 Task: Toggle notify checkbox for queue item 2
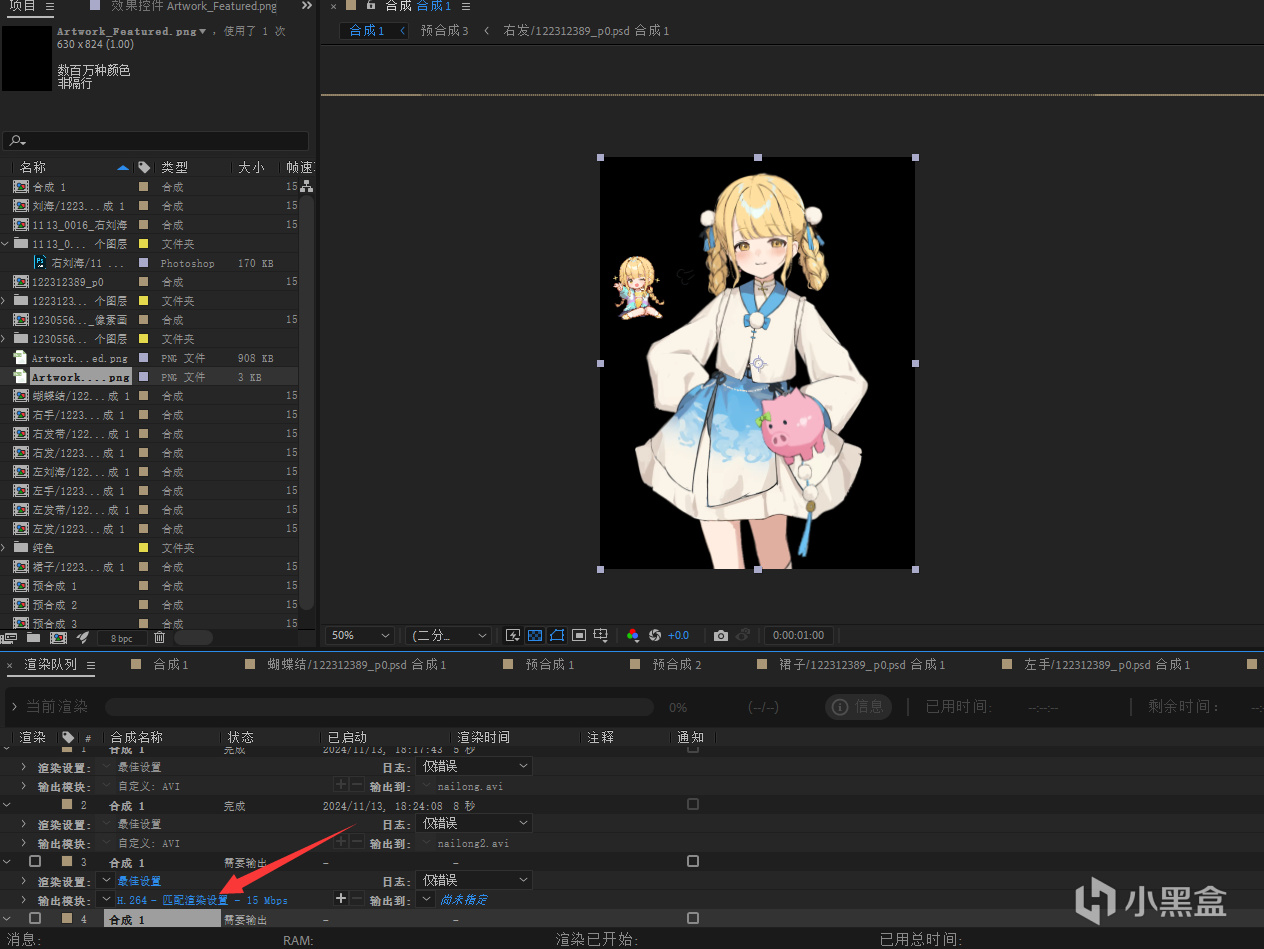click(693, 804)
